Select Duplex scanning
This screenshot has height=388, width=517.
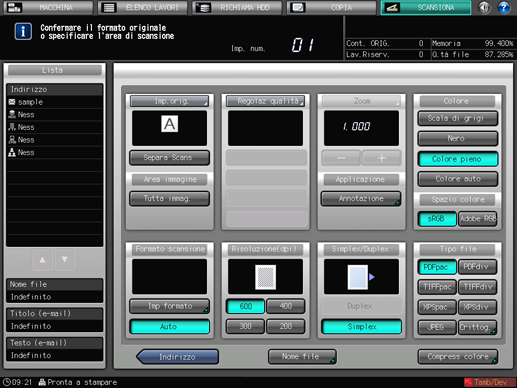[361, 306]
